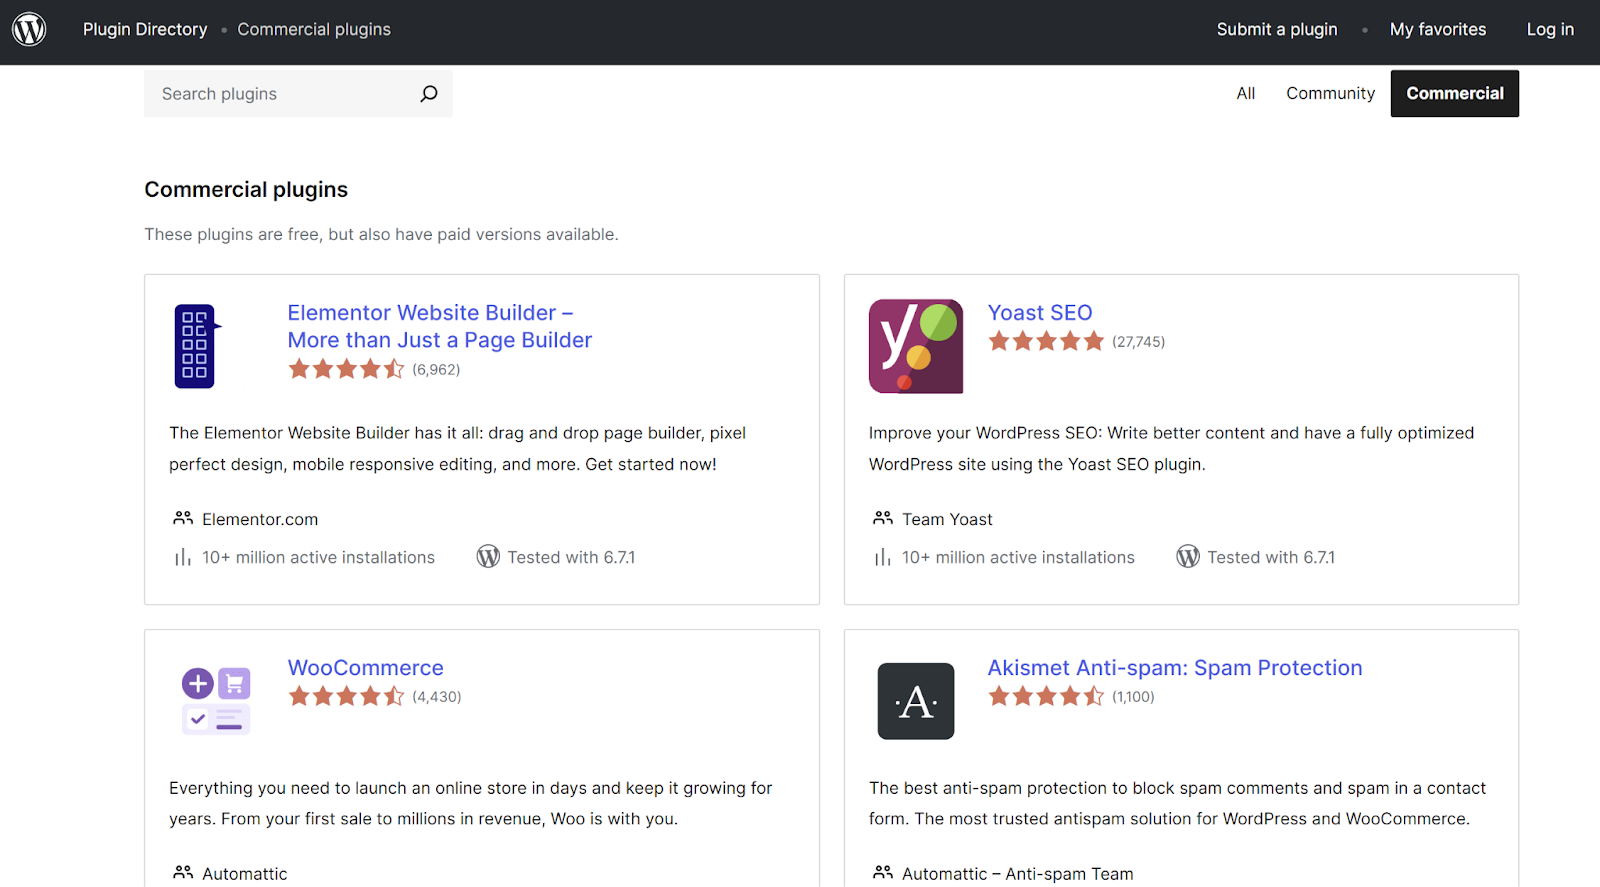Switch to the All plugins filter

1245,94
